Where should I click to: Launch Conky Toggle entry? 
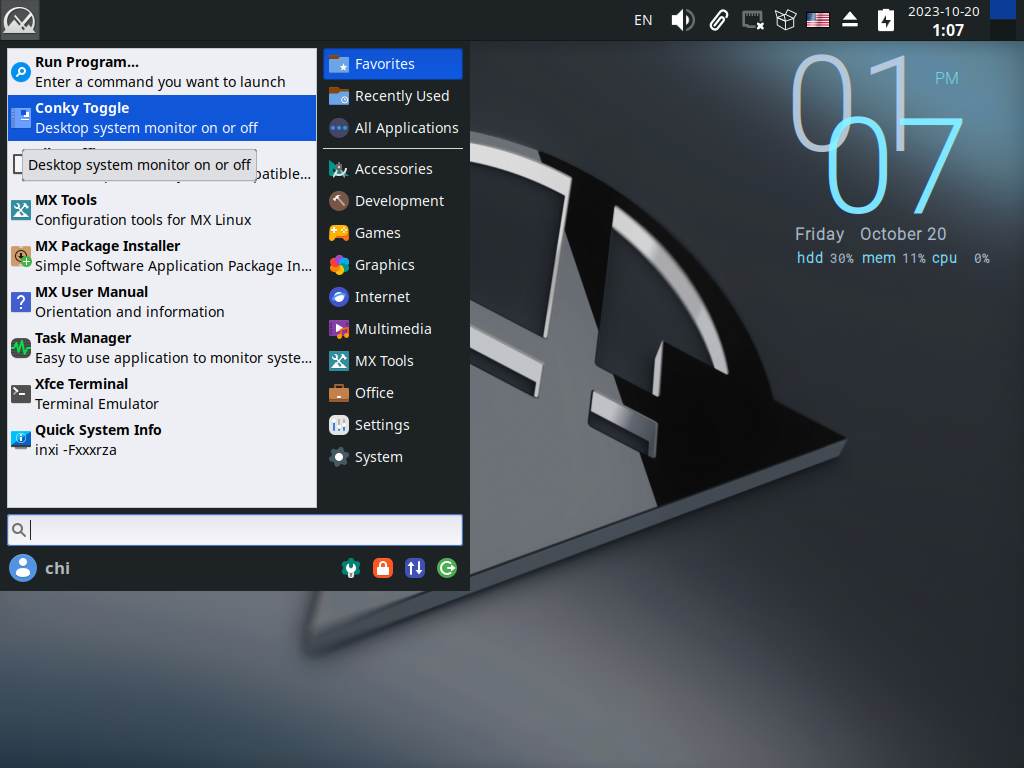pyautogui.click(x=162, y=118)
